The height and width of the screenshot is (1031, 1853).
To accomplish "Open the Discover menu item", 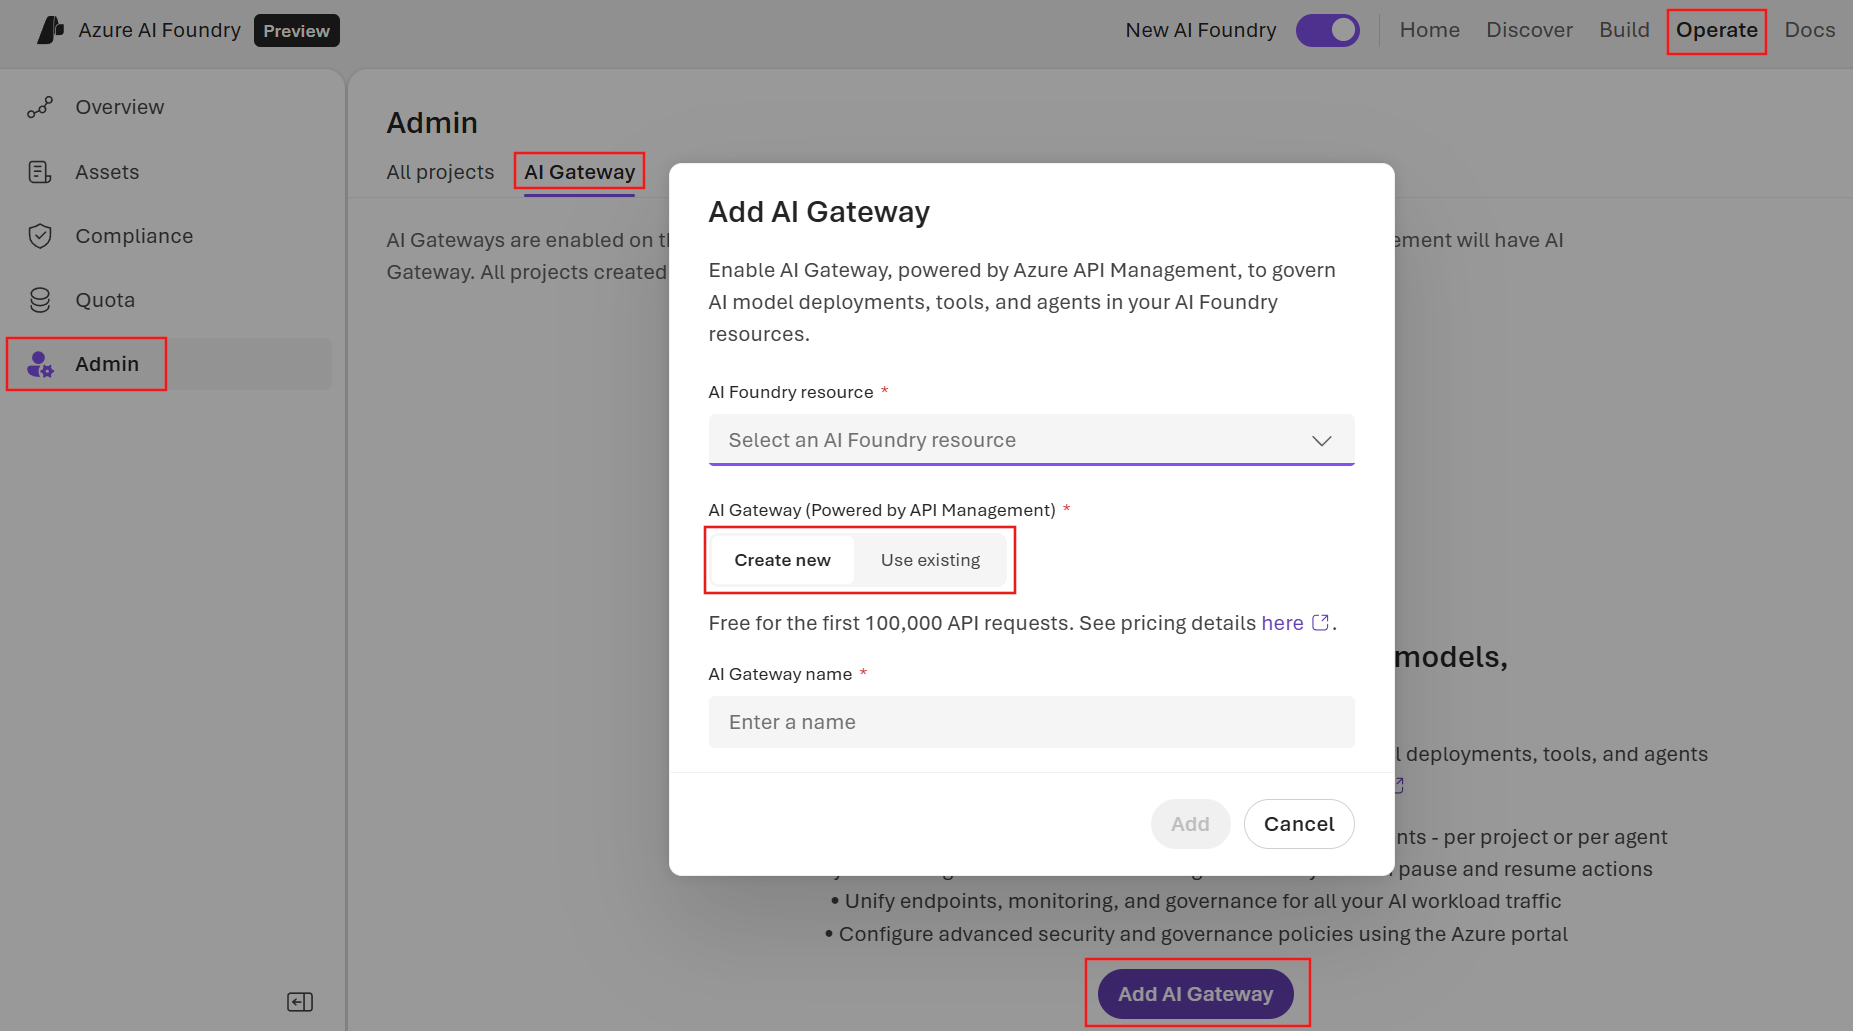I will click(x=1529, y=30).
